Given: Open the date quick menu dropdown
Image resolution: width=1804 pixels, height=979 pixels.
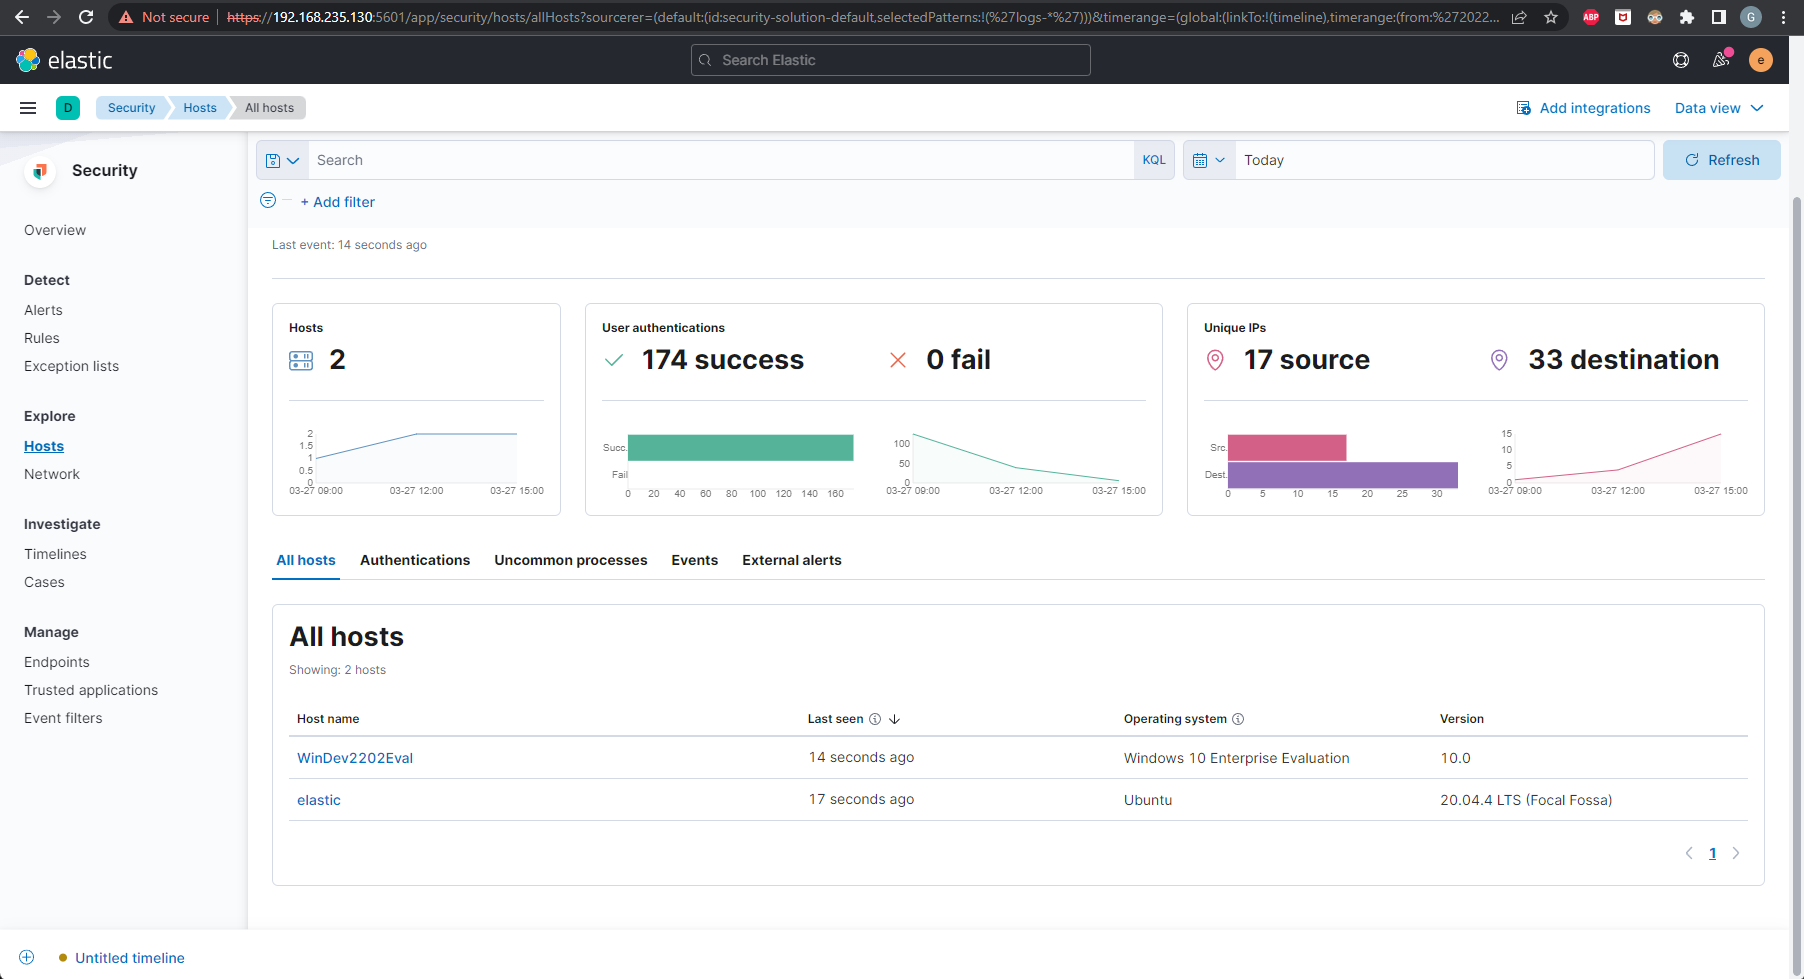Looking at the screenshot, I should click(1209, 160).
